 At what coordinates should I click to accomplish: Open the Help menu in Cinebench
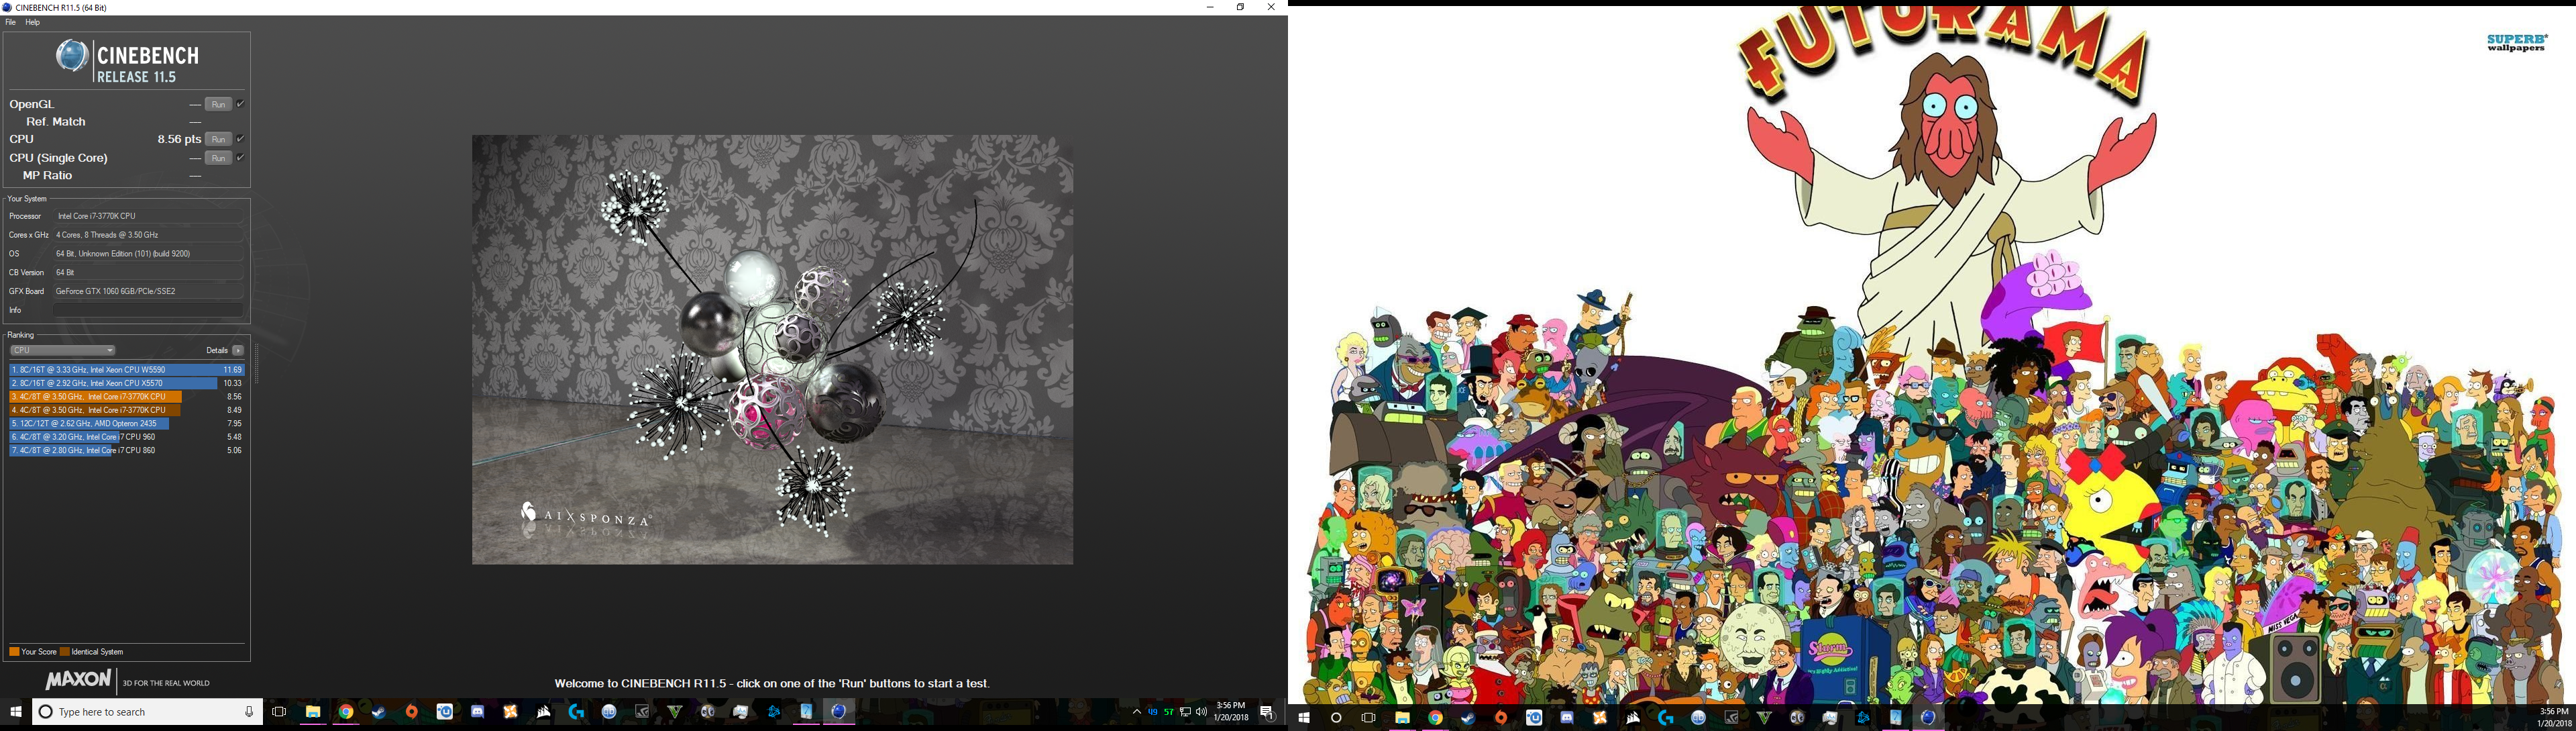coord(32,22)
